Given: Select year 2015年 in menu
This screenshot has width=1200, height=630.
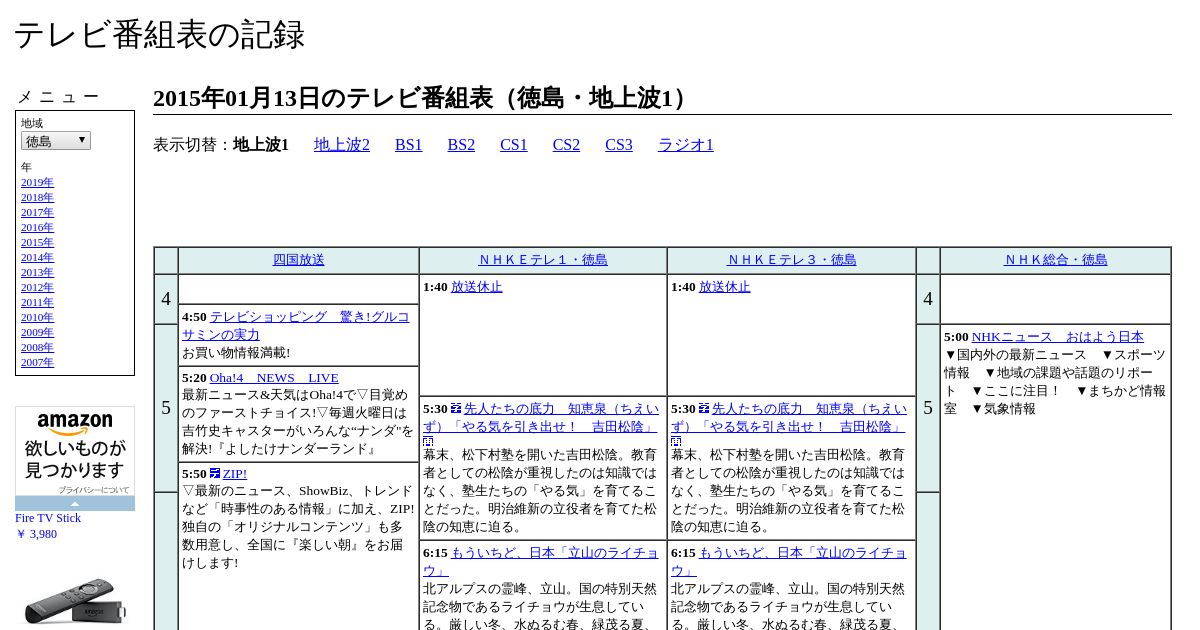Looking at the screenshot, I should [37, 242].
